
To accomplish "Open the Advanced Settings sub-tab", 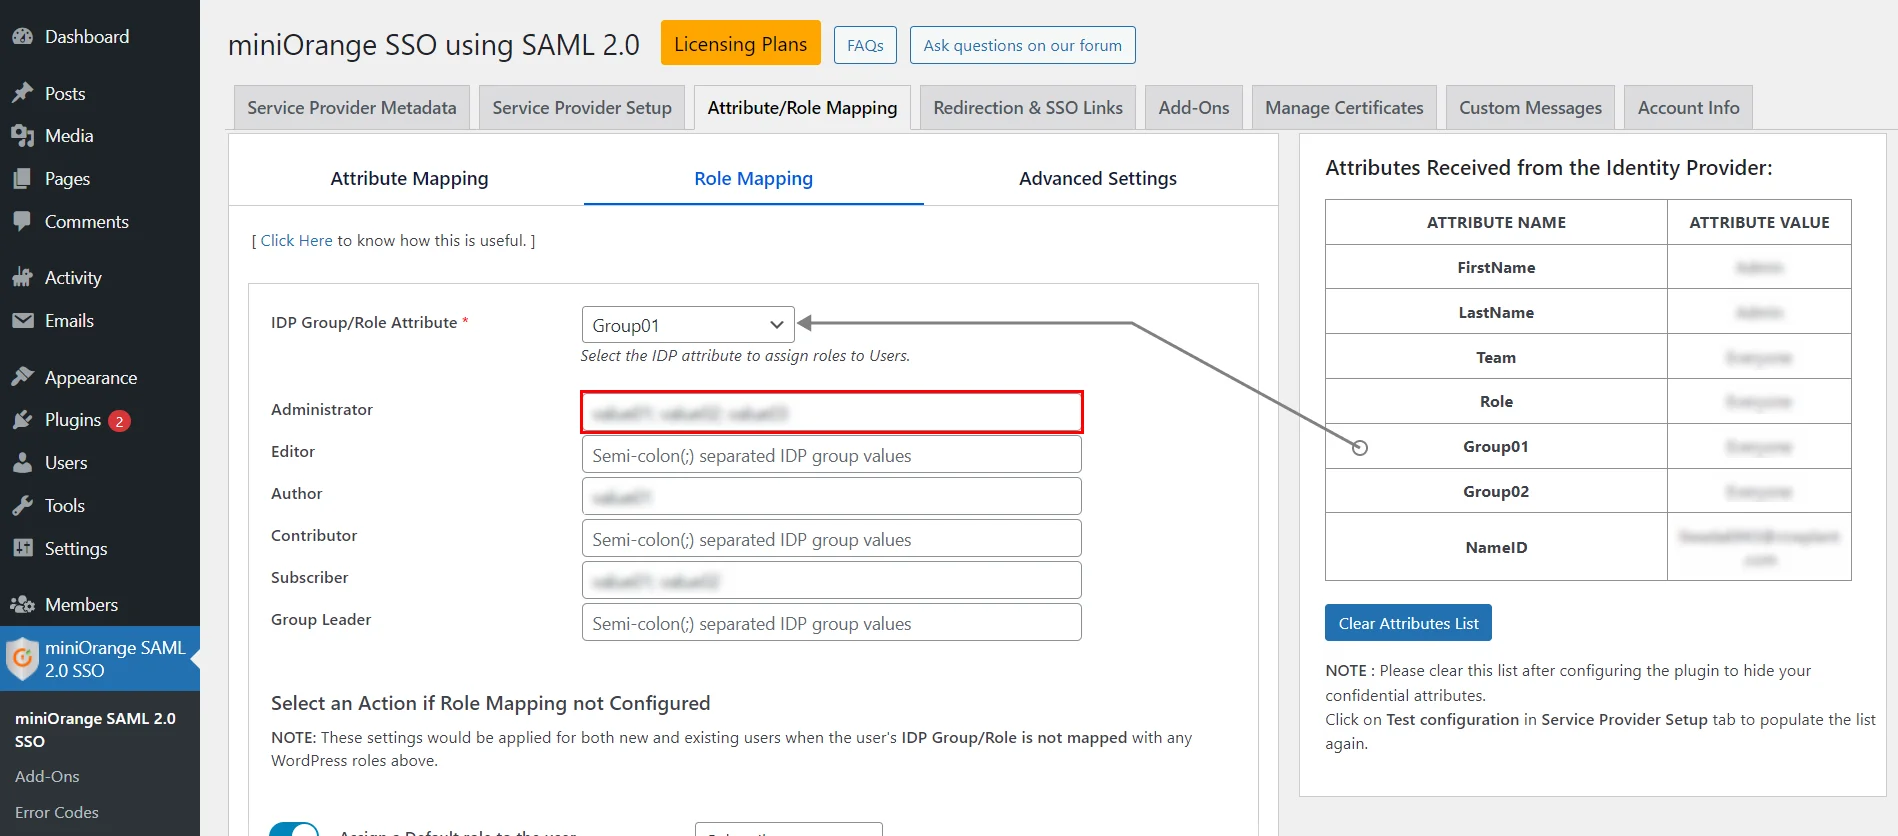I will point(1097,178).
